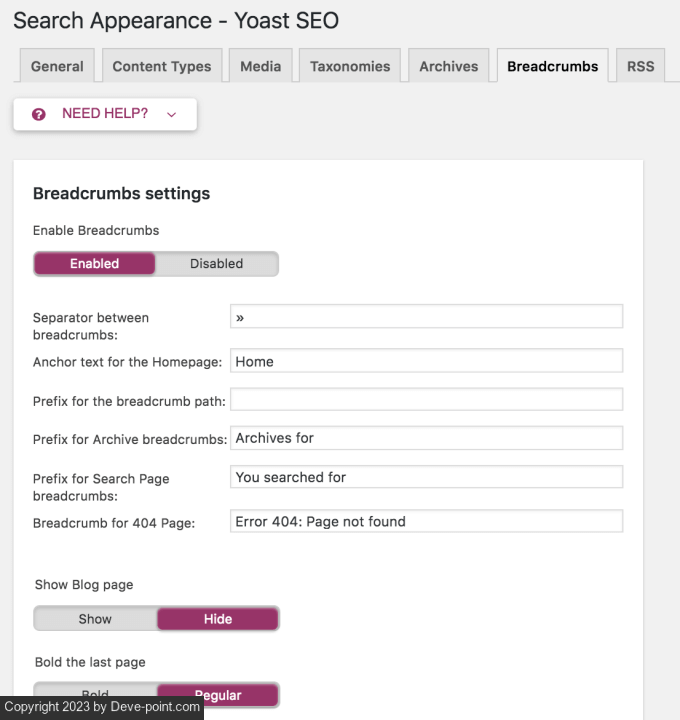The height and width of the screenshot is (720, 680).
Task: Open the RSS tab
Action: click(x=640, y=66)
